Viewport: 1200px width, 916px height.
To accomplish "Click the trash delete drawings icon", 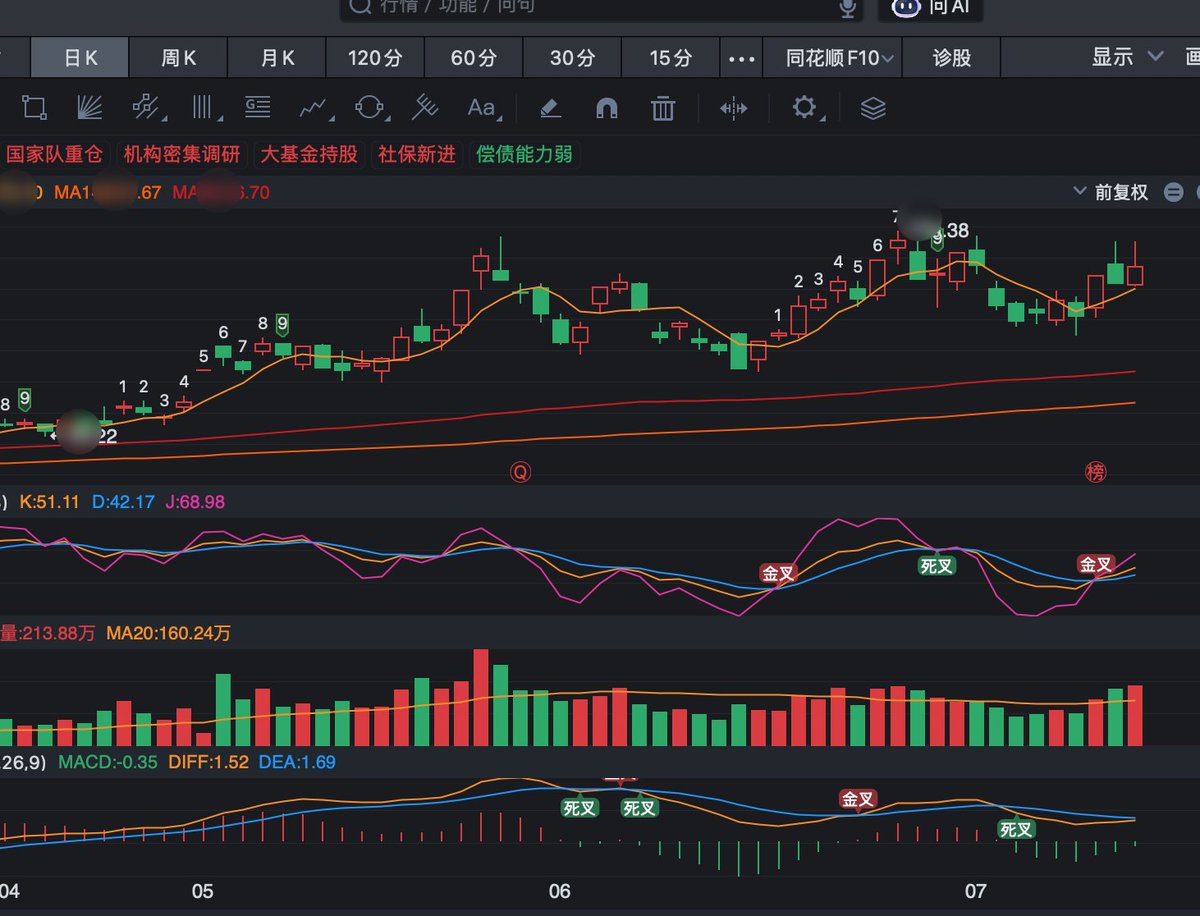I will pos(662,108).
